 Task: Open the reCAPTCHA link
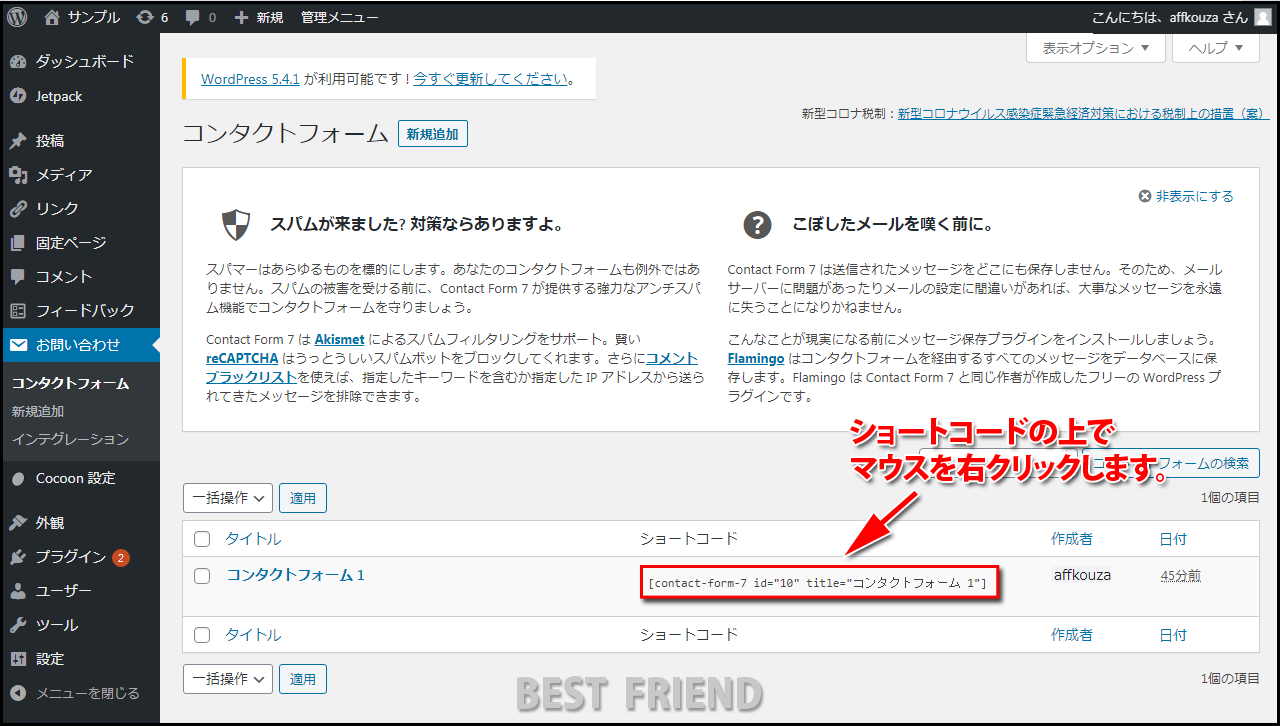click(x=243, y=358)
